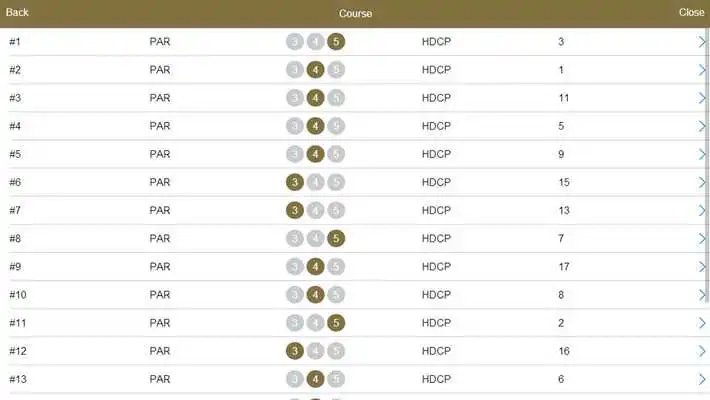This screenshot has height=400, width=710.
Task: Open hole #1 details chevron
Action: coord(702,42)
